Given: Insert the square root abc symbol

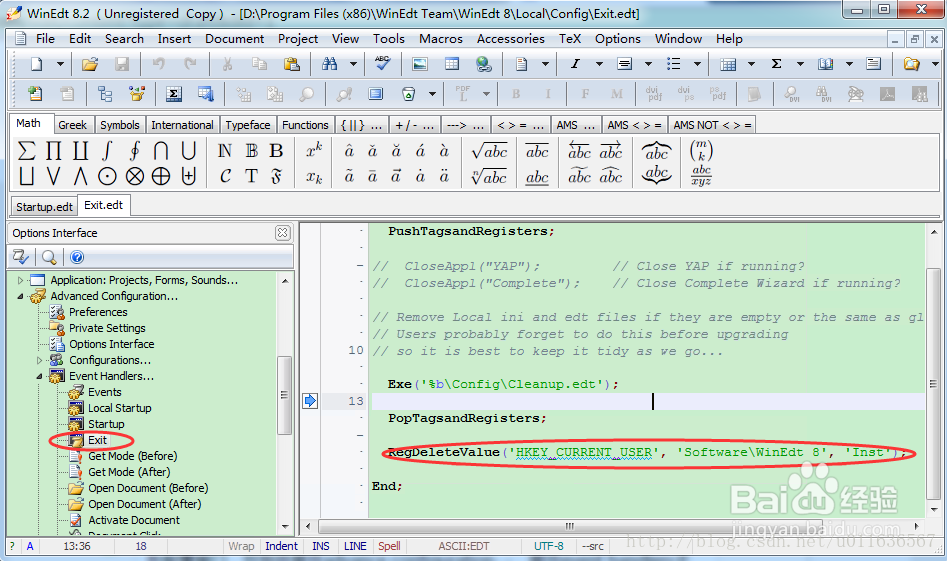Looking at the screenshot, I should point(489,151).
